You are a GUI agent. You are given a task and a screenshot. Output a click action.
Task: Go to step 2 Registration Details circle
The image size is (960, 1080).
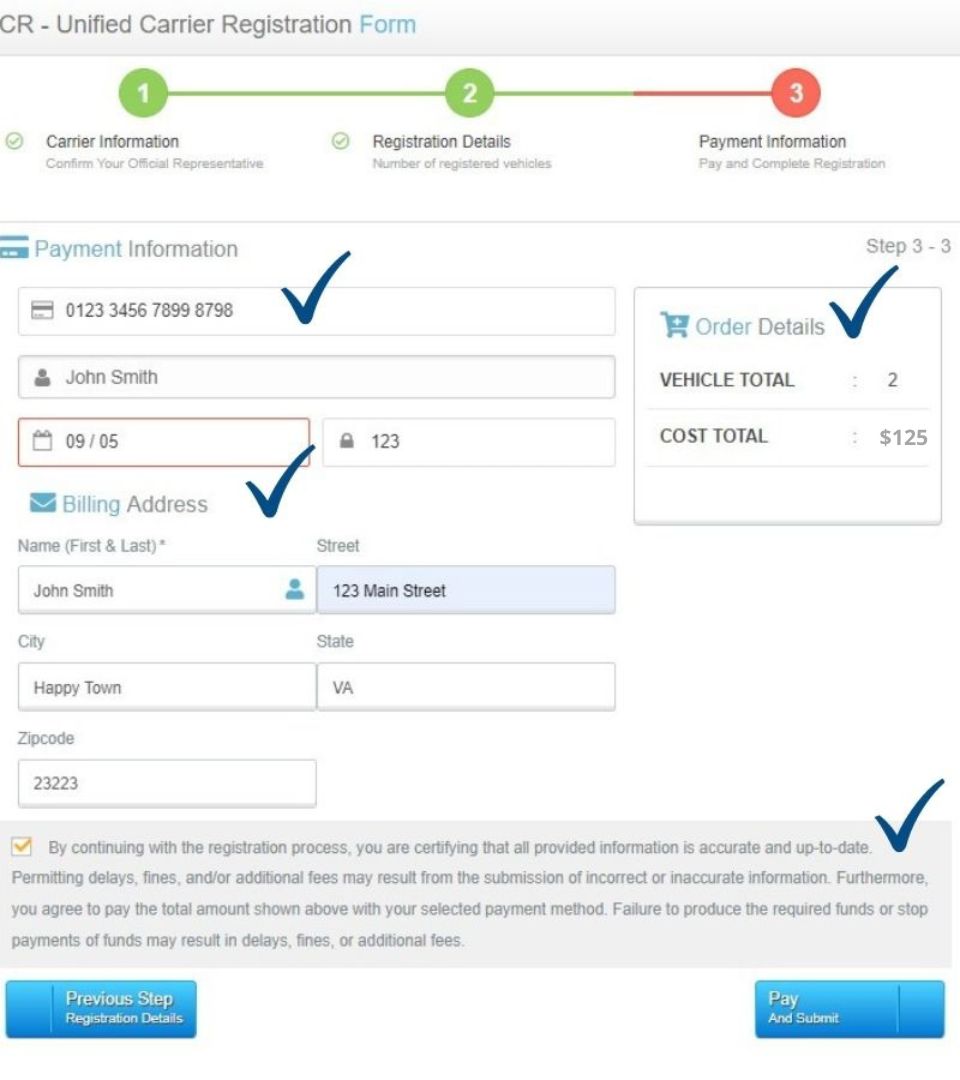pos(470,93)
